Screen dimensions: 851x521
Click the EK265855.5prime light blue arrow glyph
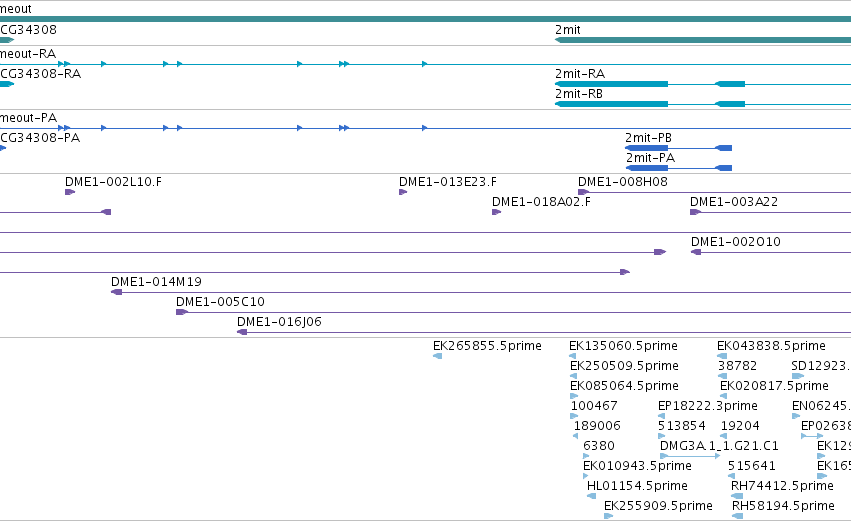pos(437,356)
